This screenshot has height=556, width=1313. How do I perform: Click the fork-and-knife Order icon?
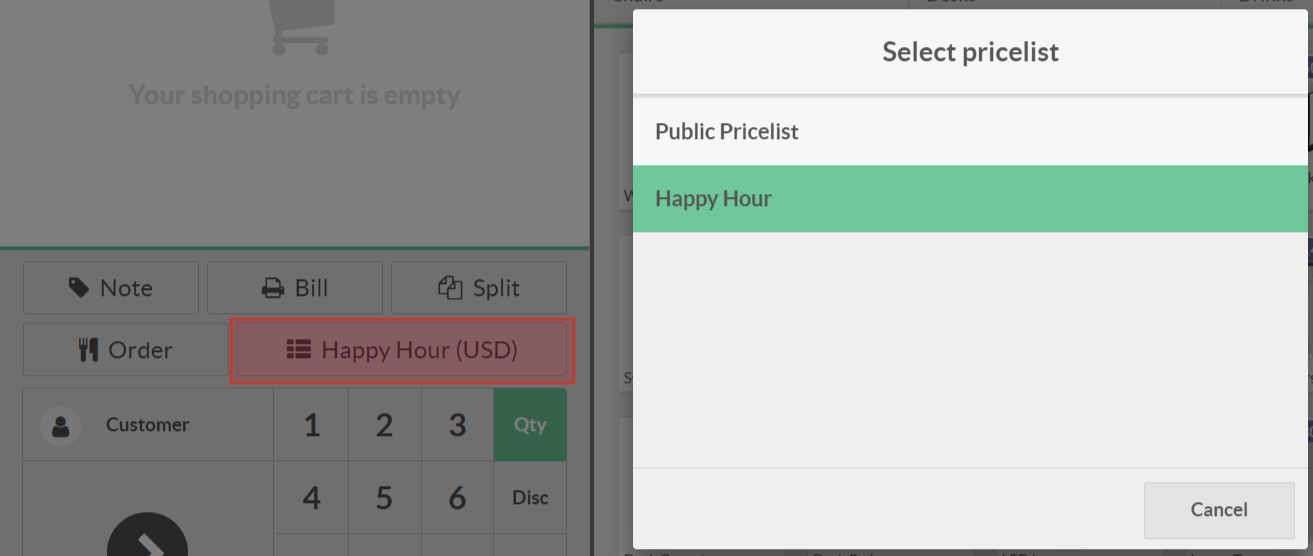(88, 350)
